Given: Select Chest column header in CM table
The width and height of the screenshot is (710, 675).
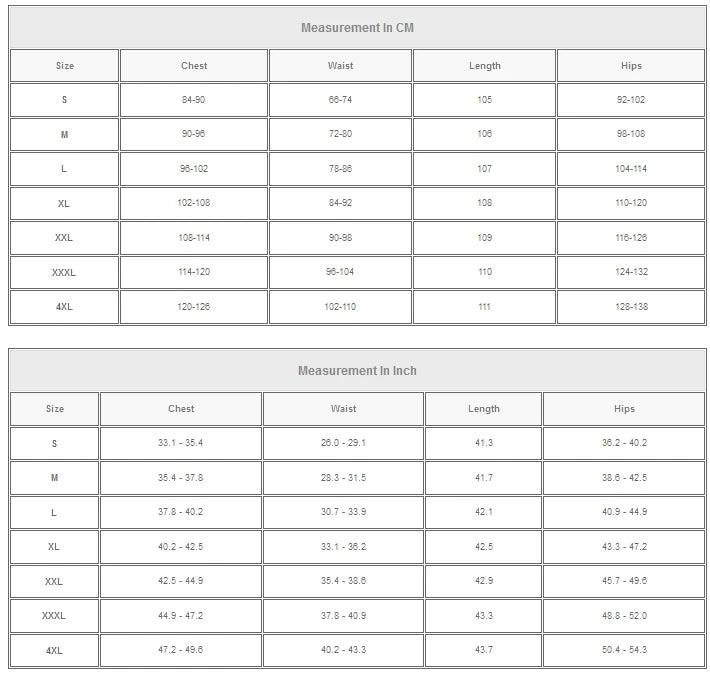Looking at the screenshot, I should tap(194, 66).
